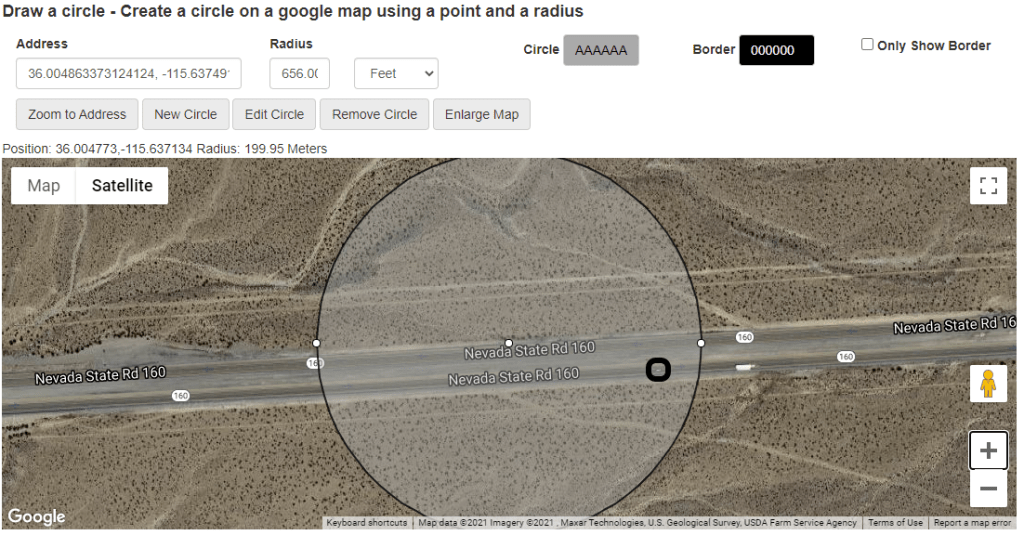Open the 000000 border color swatch

[x=776, y=50]
